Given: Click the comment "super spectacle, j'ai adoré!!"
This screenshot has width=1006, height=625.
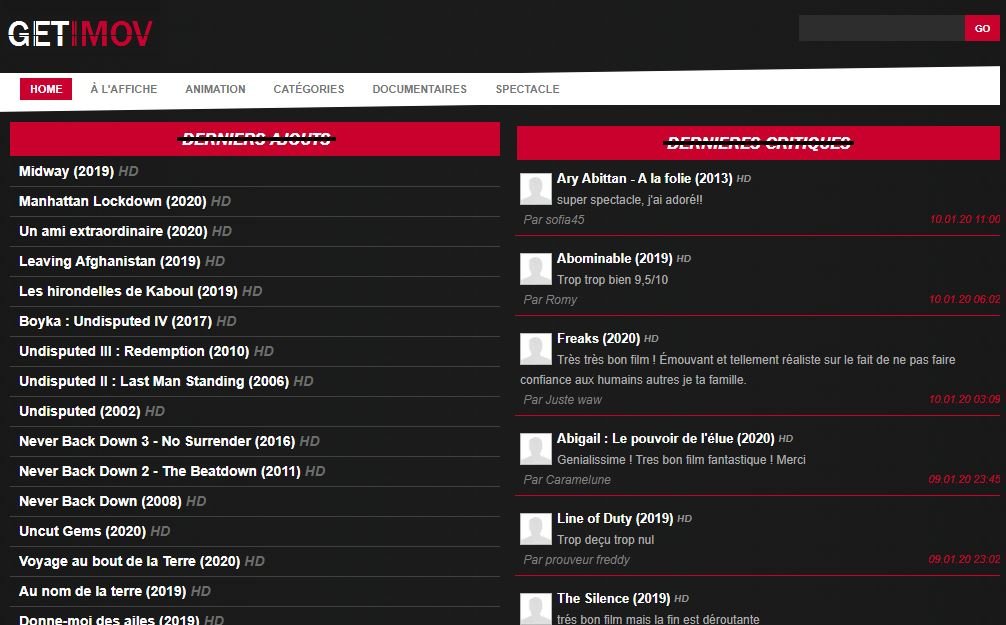Looking at the screenshot, I should click(x=629, y=200).
